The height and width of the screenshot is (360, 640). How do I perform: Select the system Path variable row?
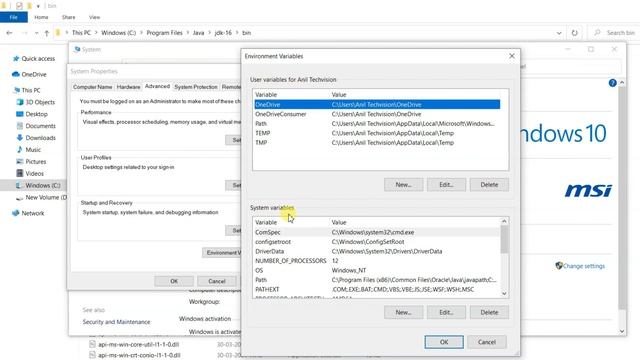(x=377, y=280)
